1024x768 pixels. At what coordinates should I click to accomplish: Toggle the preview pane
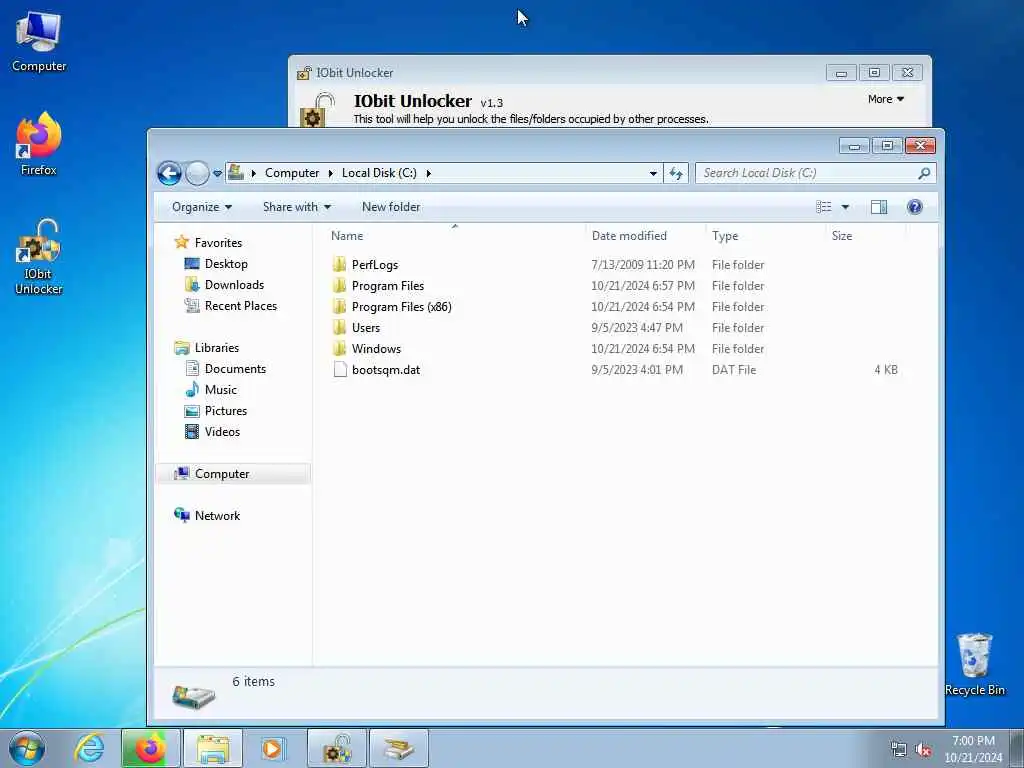coord(879,207)
